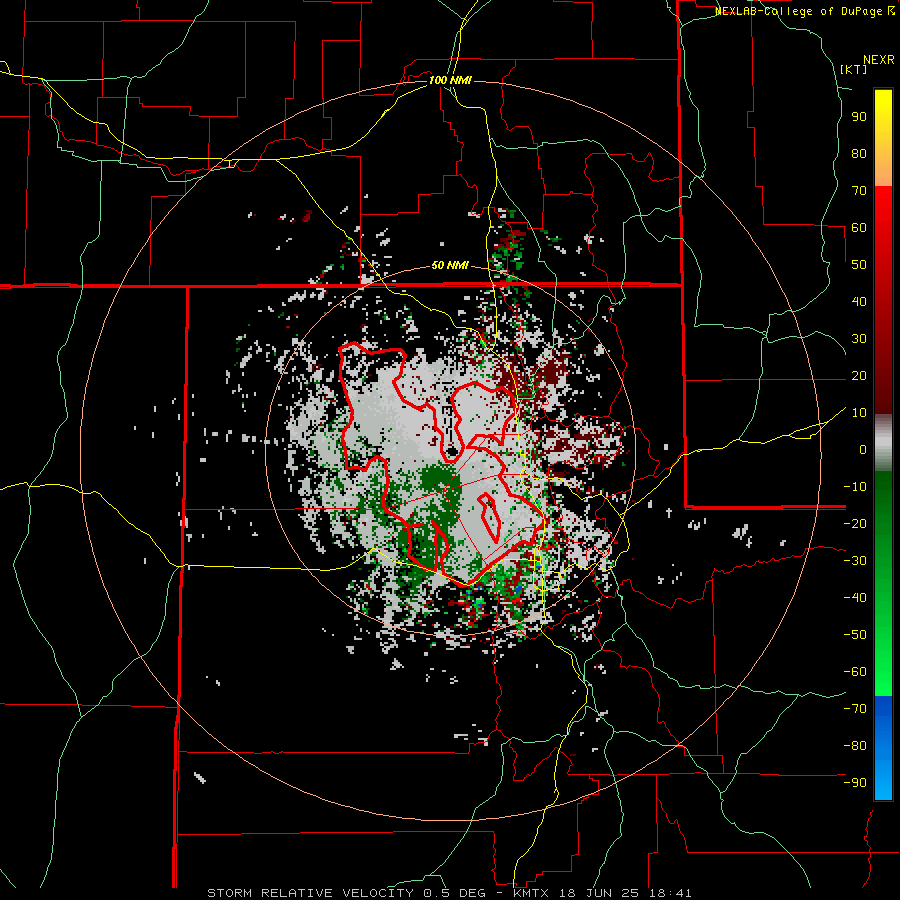
Task: Click the yellow top segment of color bar
Action: click(x=883, y=137)
